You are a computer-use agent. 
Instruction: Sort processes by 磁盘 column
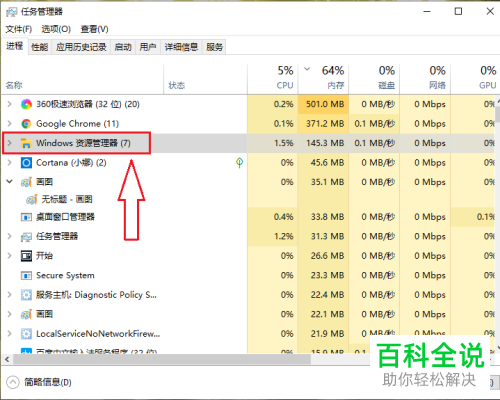tap(374, 79)
